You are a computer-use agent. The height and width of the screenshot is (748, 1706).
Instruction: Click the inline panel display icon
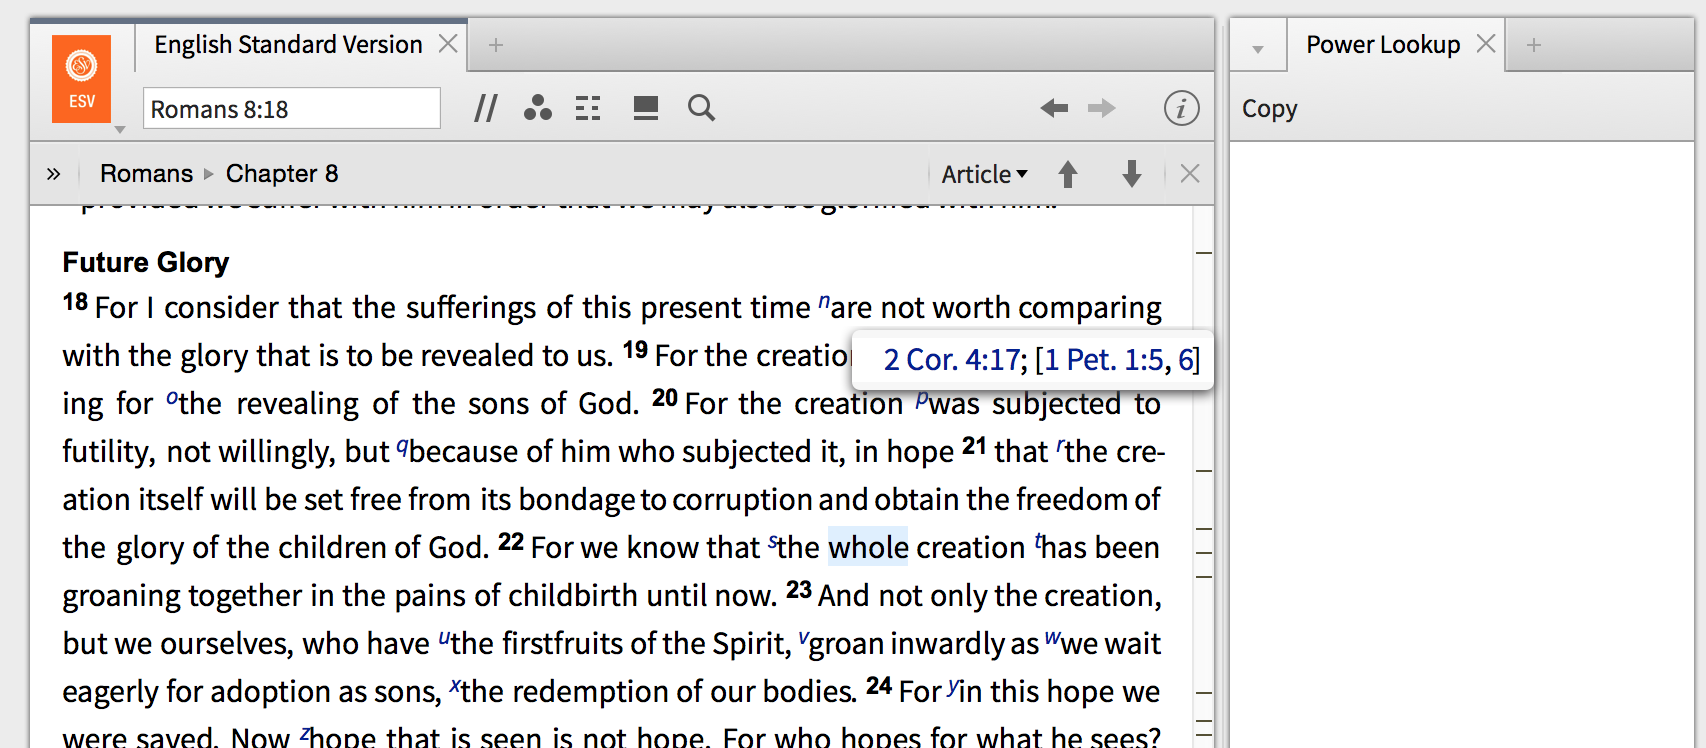646,108
